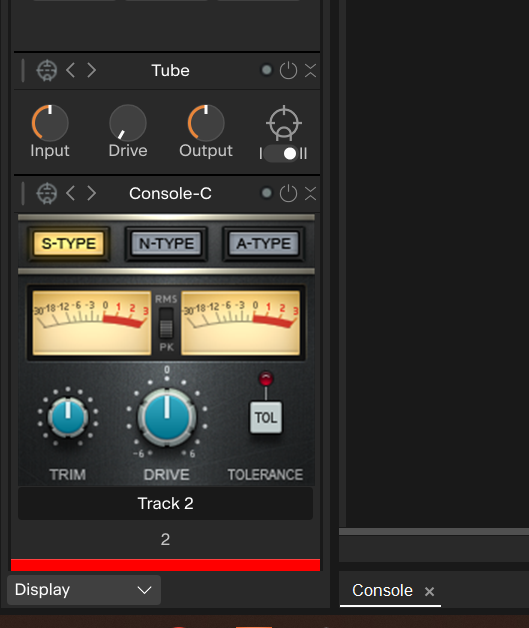Close the Console tab
The image size is (529, 628).
[x=429, y=592]
